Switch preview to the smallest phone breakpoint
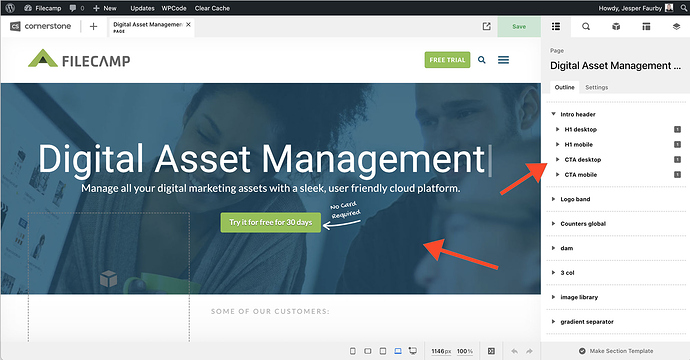The image size is (690, 360). tap(352, 351)
